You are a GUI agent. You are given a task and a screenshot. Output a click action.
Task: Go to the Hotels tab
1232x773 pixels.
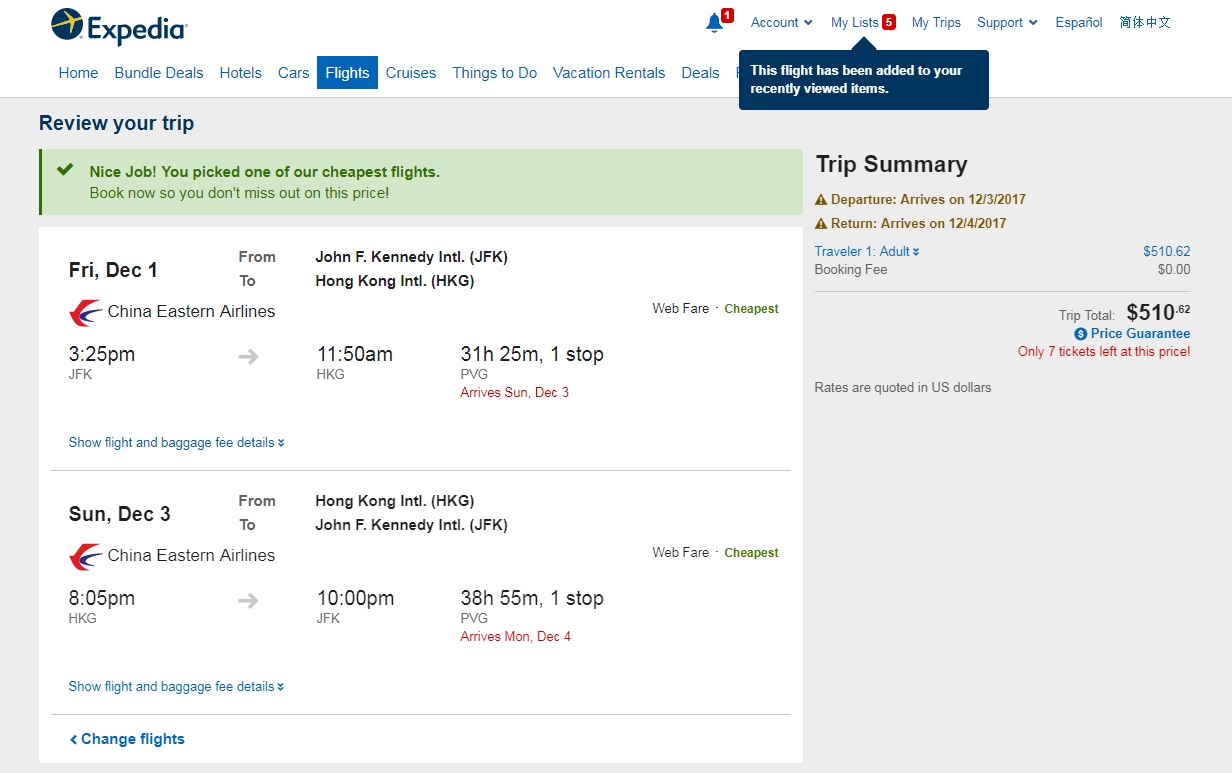(240, 73)
